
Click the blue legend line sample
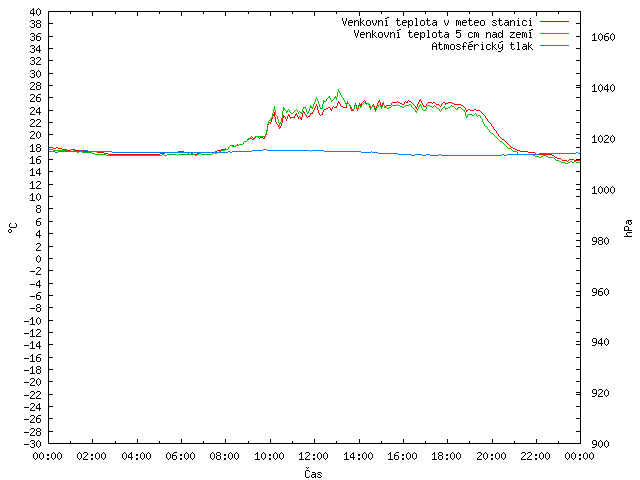[x=554, y=46]
